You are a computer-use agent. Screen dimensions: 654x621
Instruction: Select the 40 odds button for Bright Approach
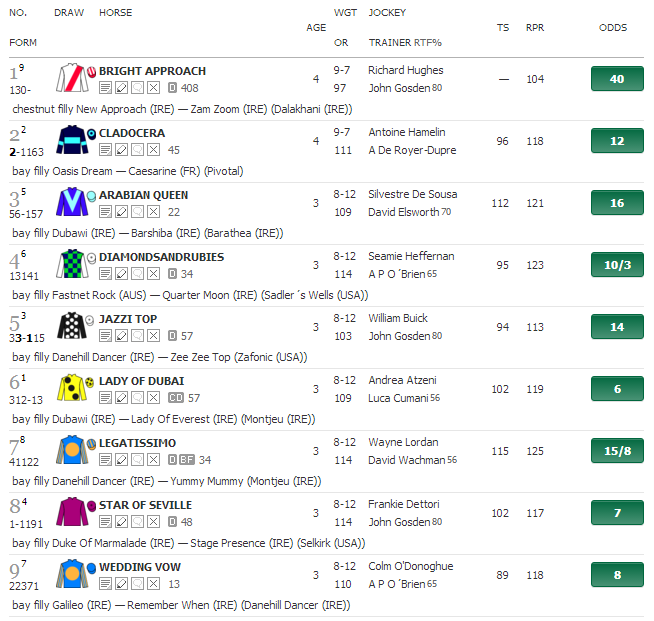click(617, 79)
